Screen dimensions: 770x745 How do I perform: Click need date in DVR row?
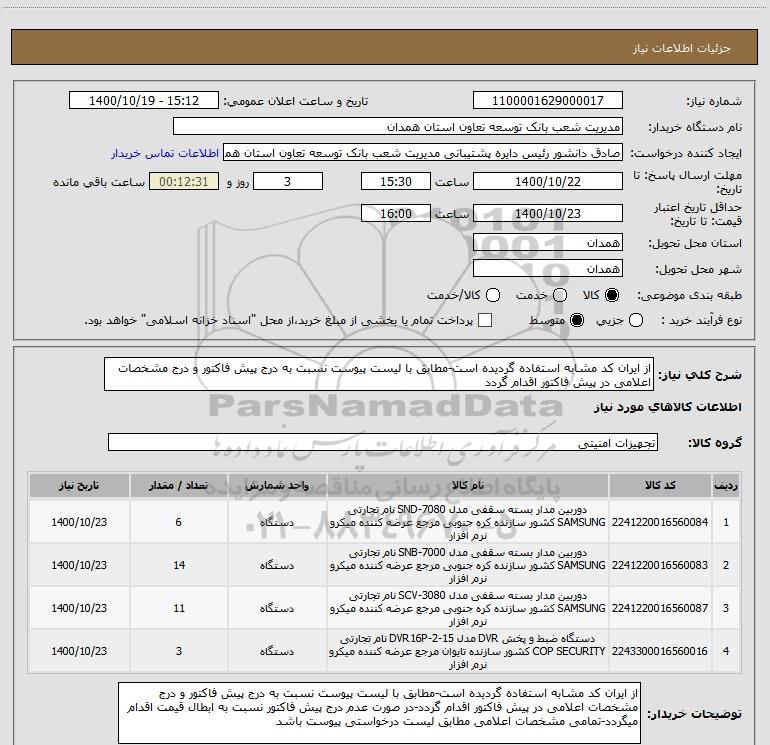(79, 651)
